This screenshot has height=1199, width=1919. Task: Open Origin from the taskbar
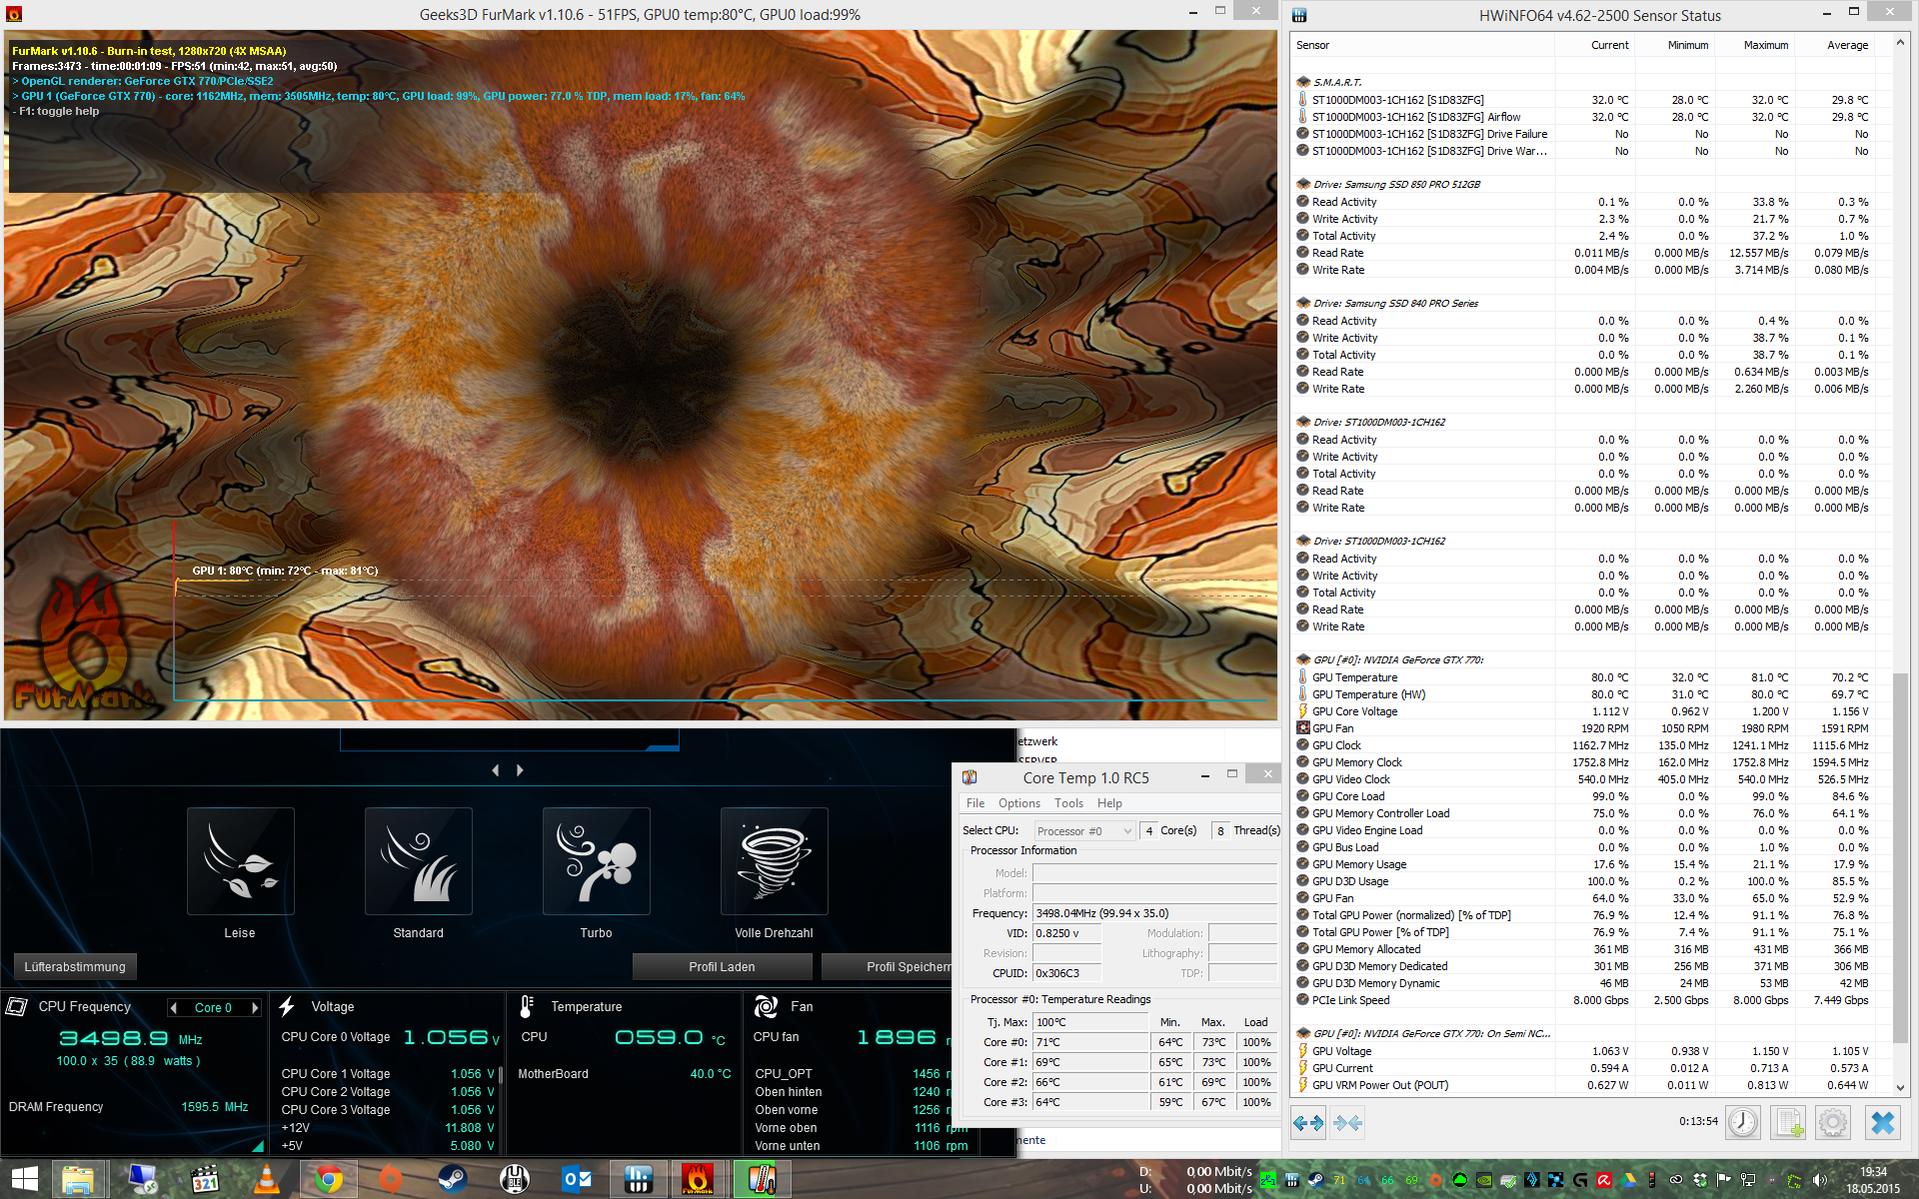[390, 1180]
